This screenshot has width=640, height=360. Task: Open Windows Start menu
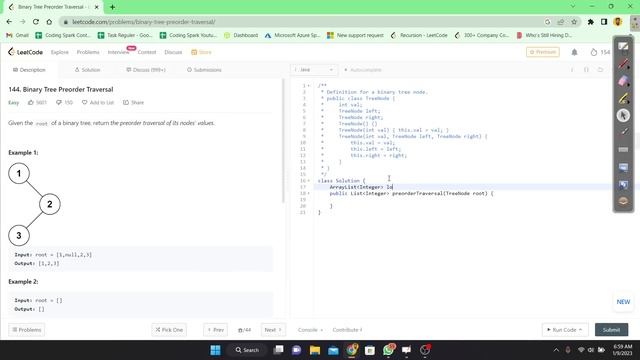(x=215, y=350)
